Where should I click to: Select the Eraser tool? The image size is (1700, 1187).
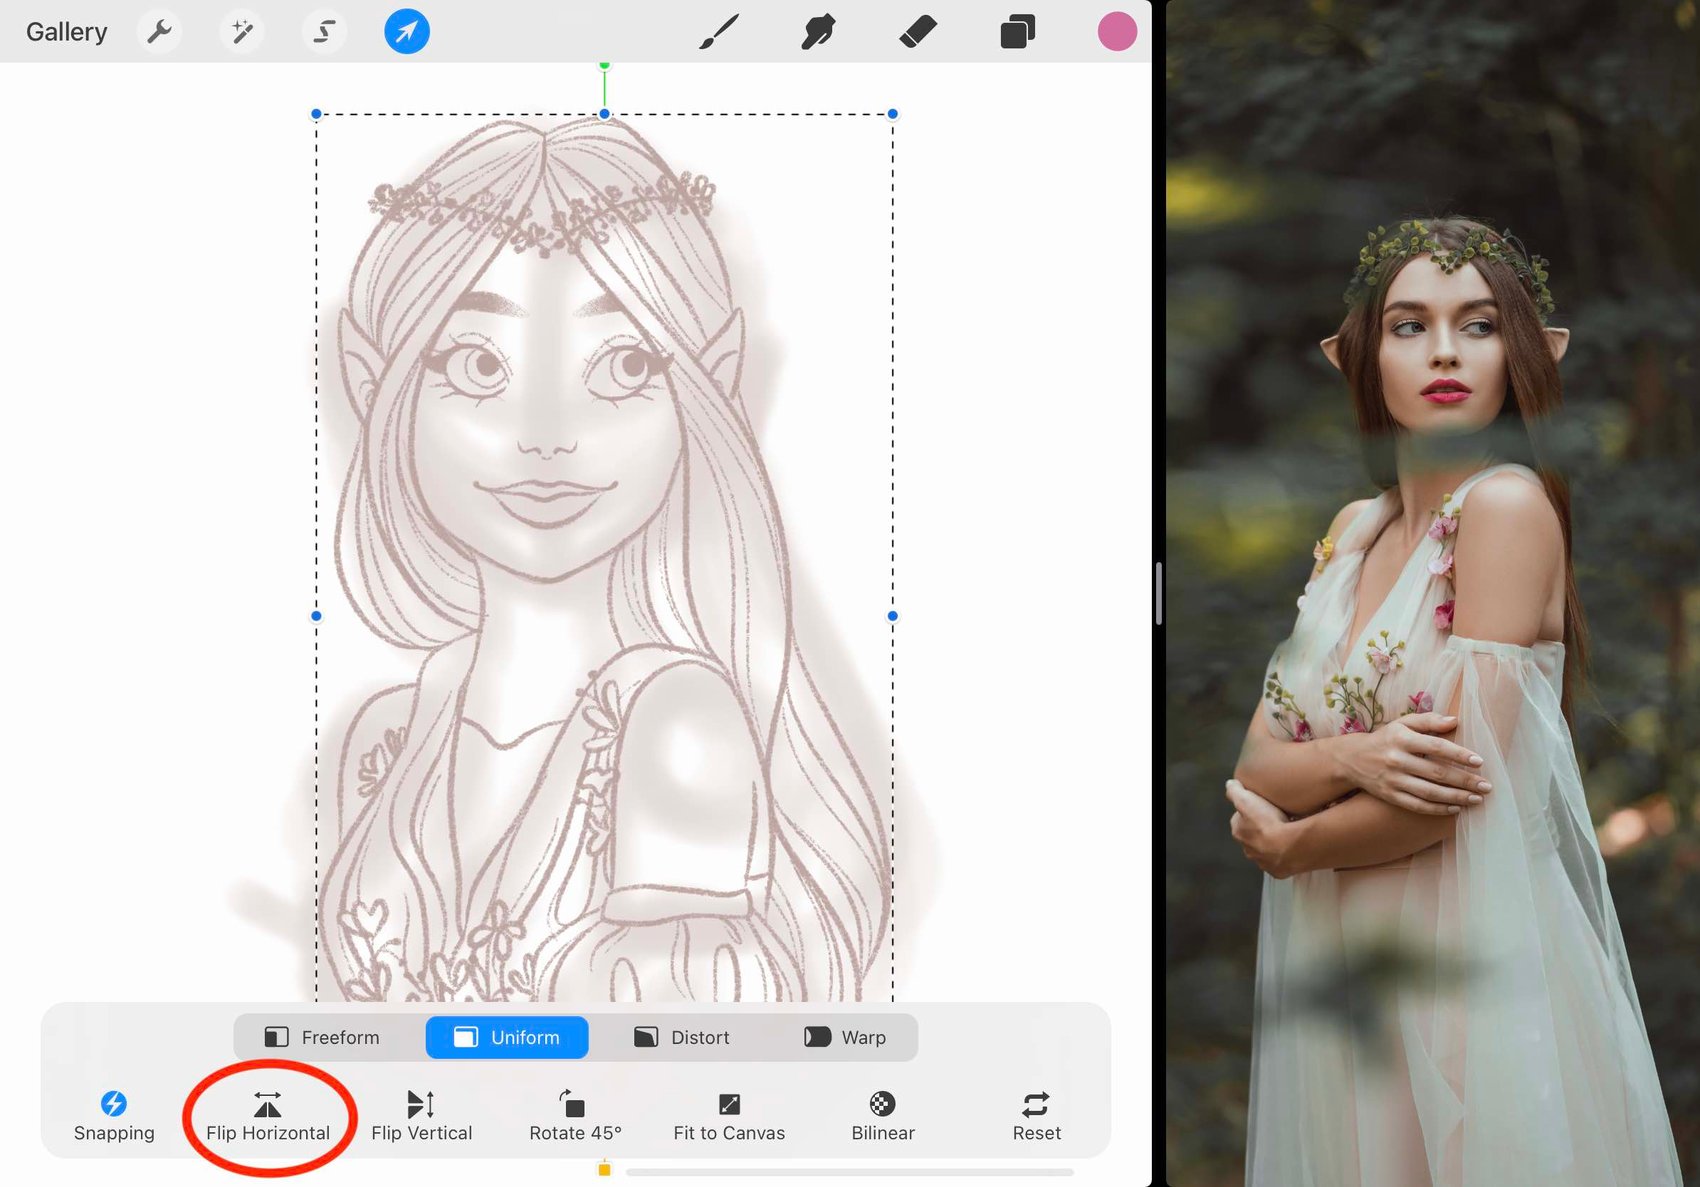coord(918,32)
